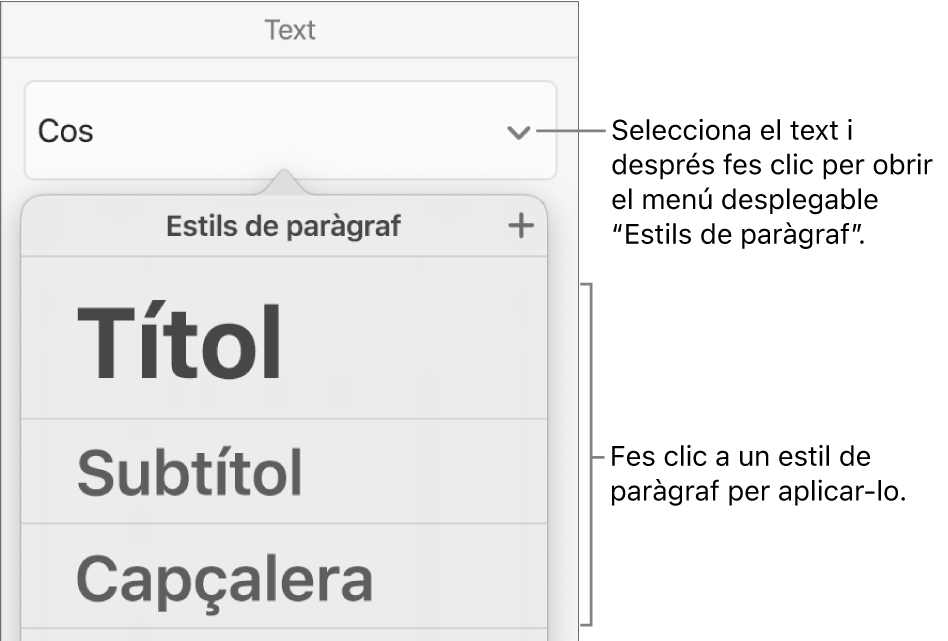Click empty area of the Cos field
This screenshot has width=948, height=641.
(300, 131)
